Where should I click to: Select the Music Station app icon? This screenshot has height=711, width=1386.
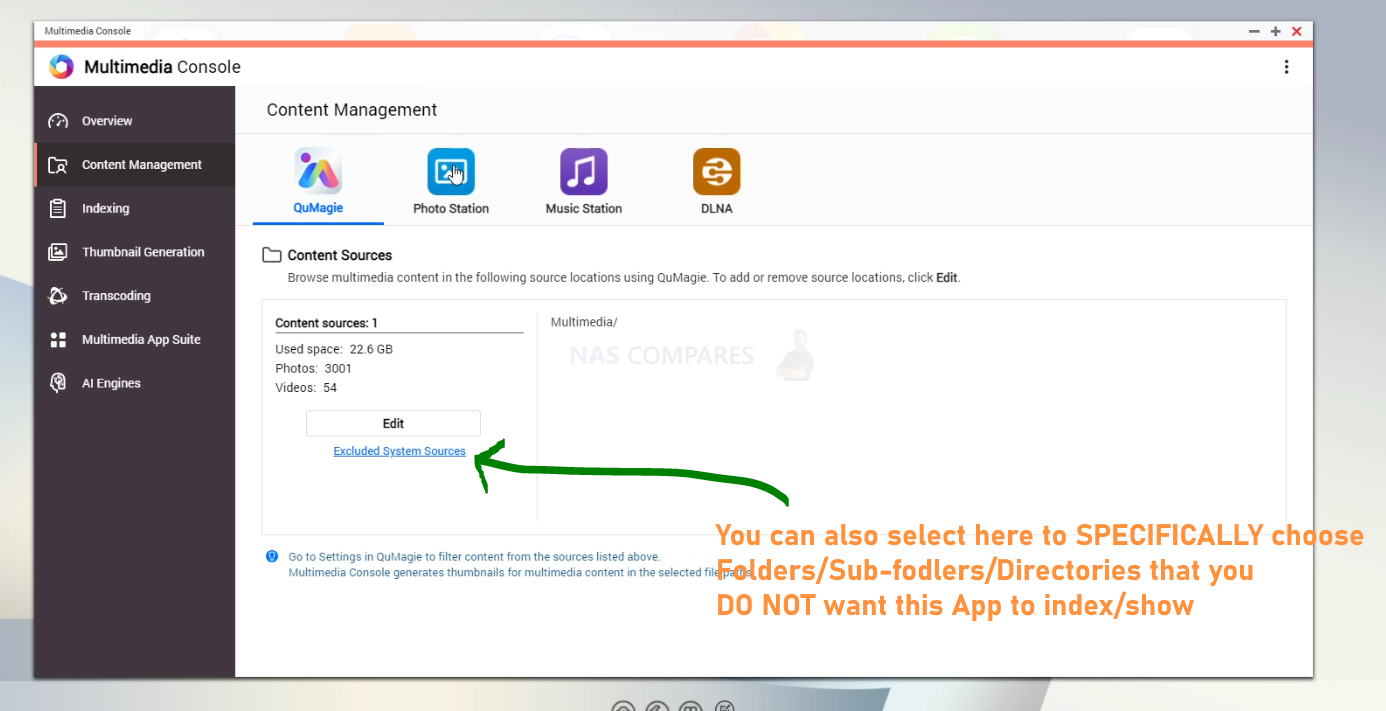coord(584,172)
